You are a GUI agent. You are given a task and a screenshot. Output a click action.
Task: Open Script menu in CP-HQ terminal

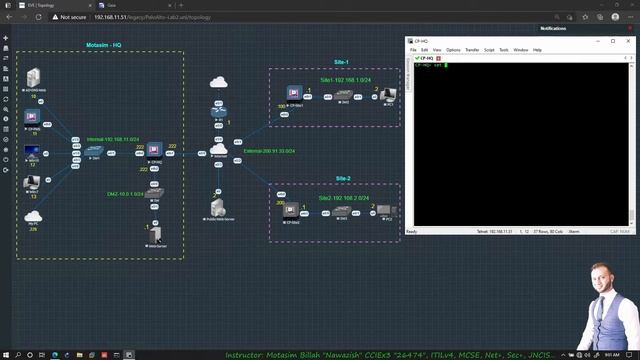coord(489,50)
